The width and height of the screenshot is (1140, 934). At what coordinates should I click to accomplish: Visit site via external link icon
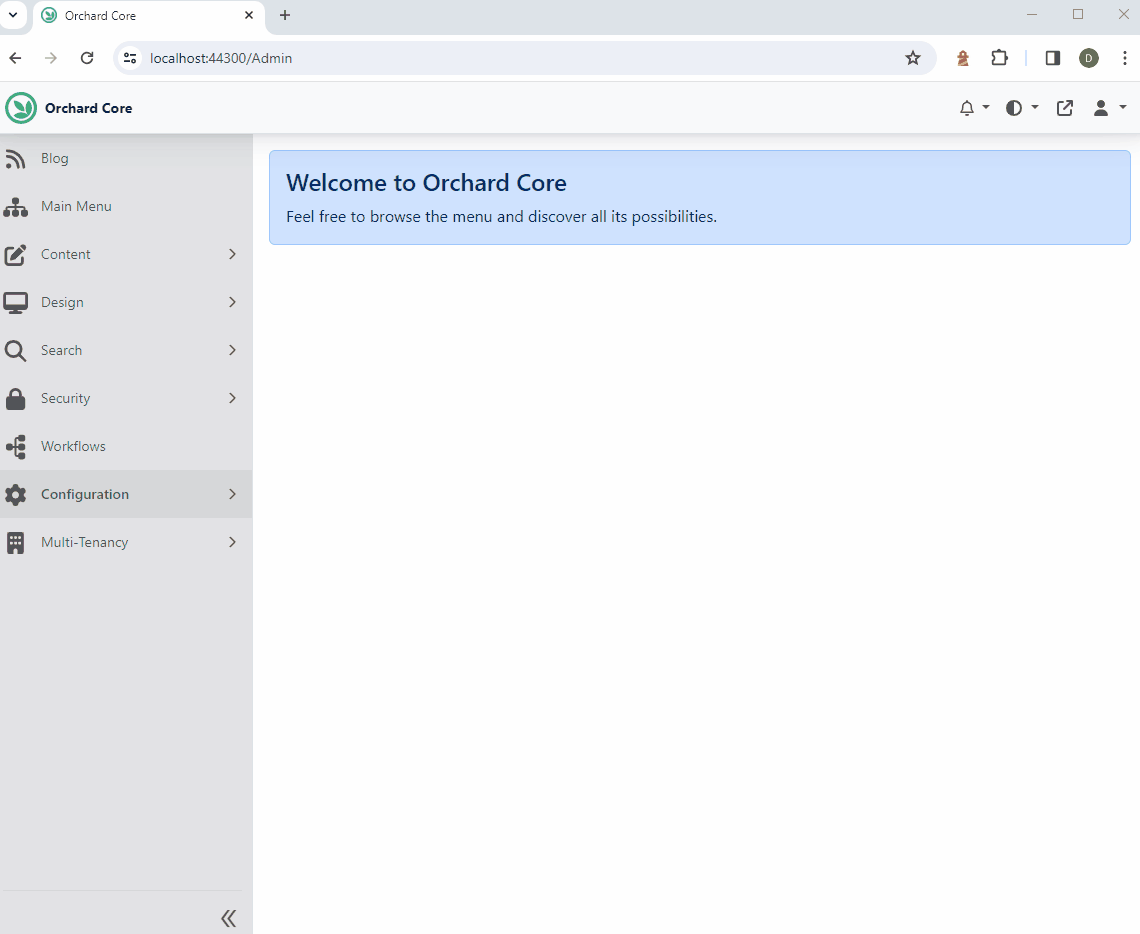tap(1064, 108)
